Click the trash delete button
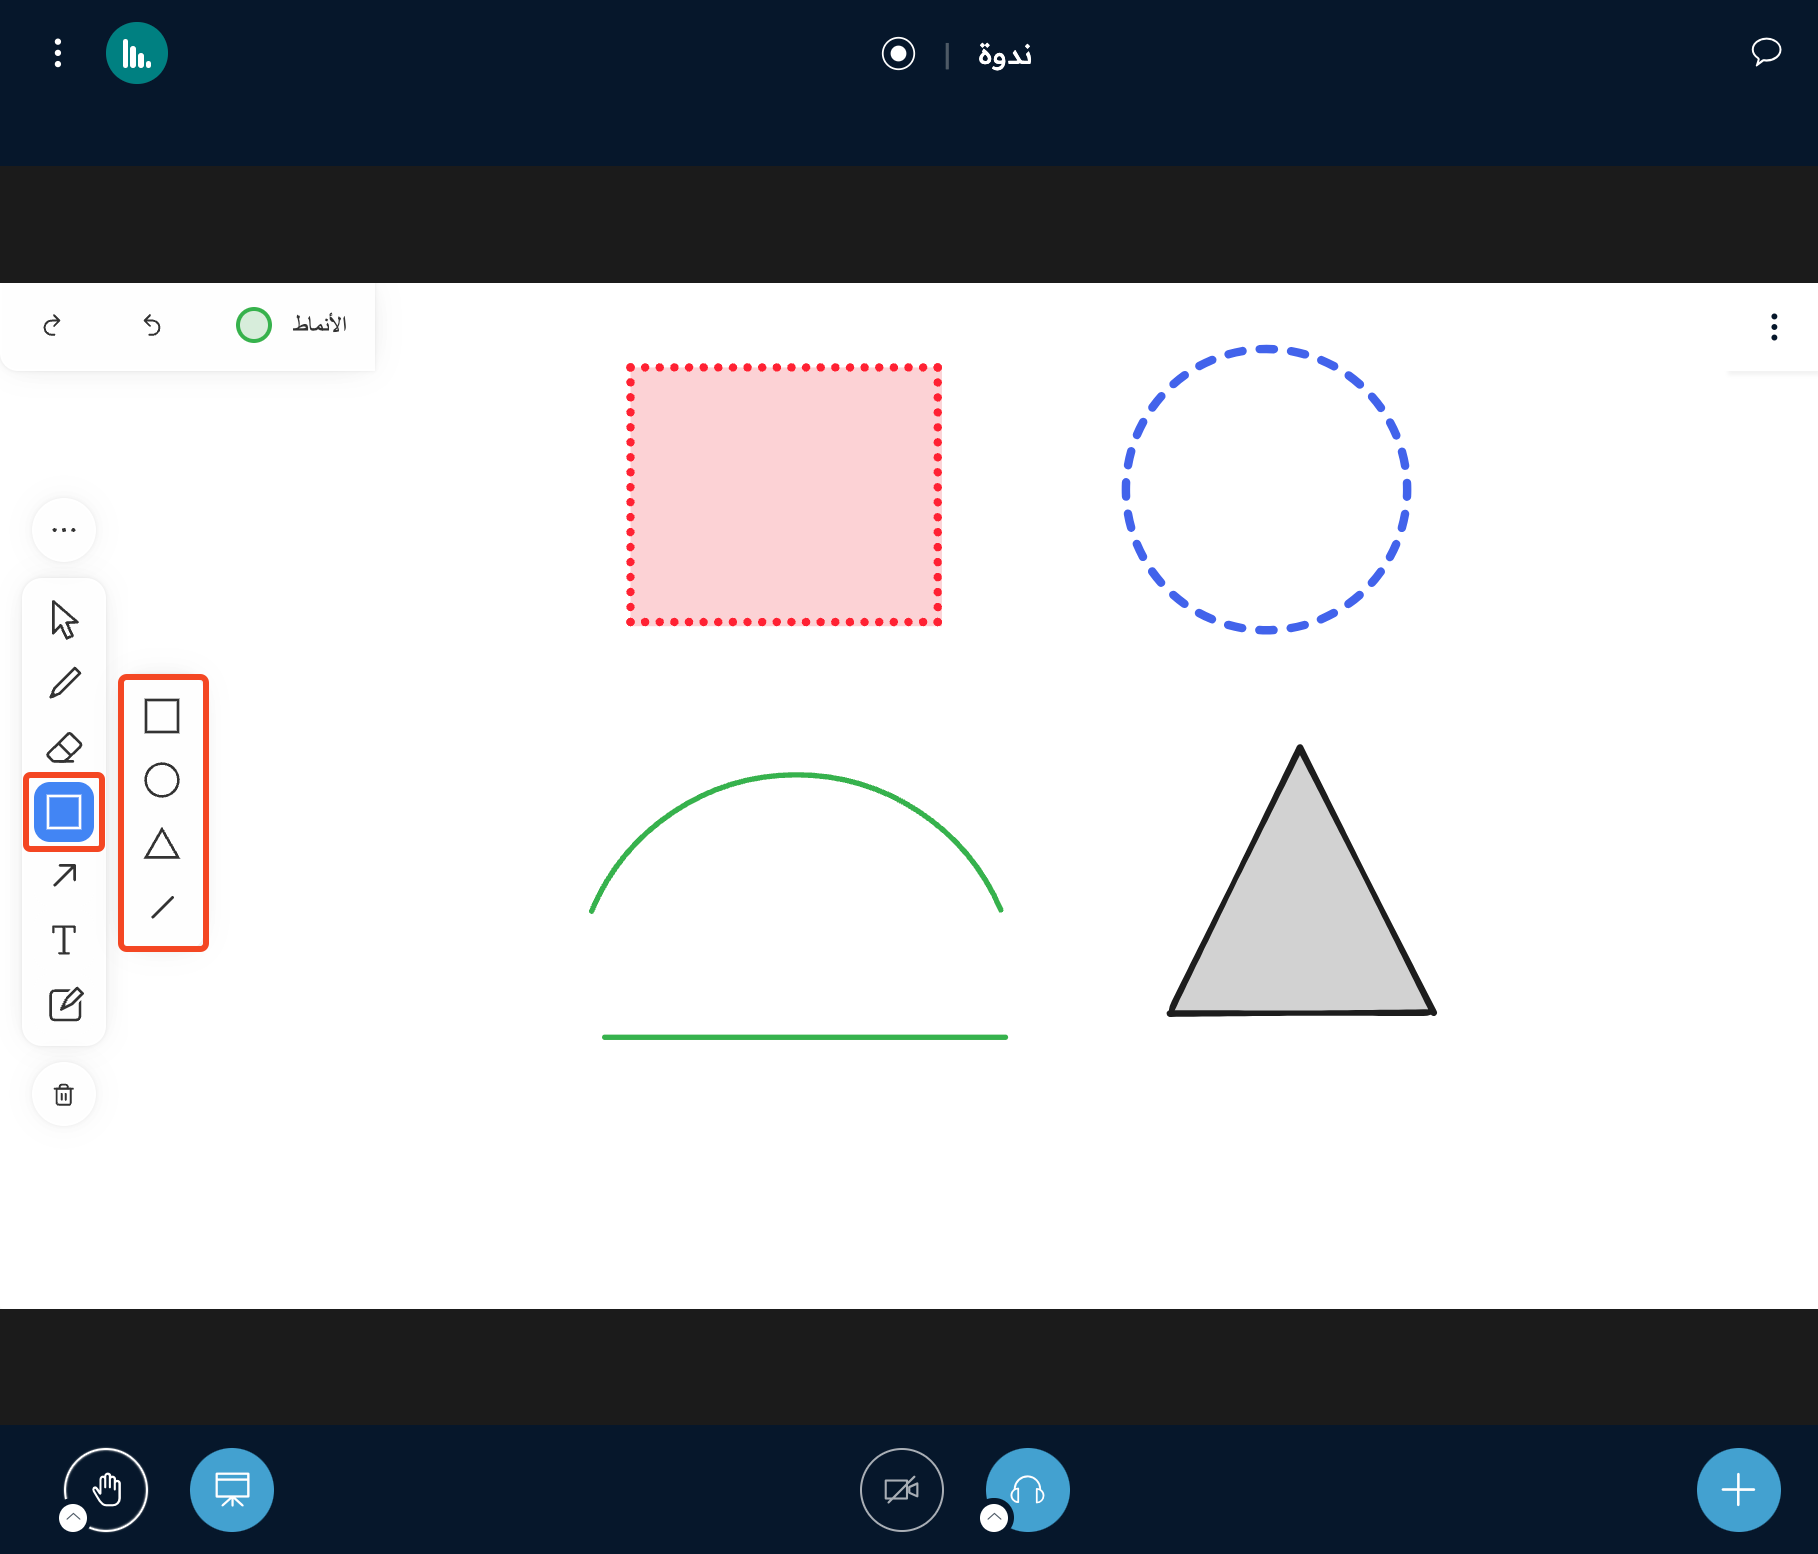Image resolution: width=1818 pixels, height=1554 pixels. coord(64,1095)
